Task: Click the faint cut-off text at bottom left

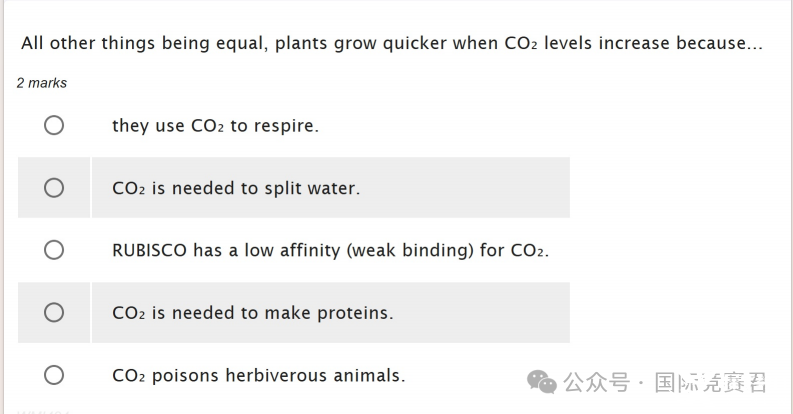Action: (43, 411)
